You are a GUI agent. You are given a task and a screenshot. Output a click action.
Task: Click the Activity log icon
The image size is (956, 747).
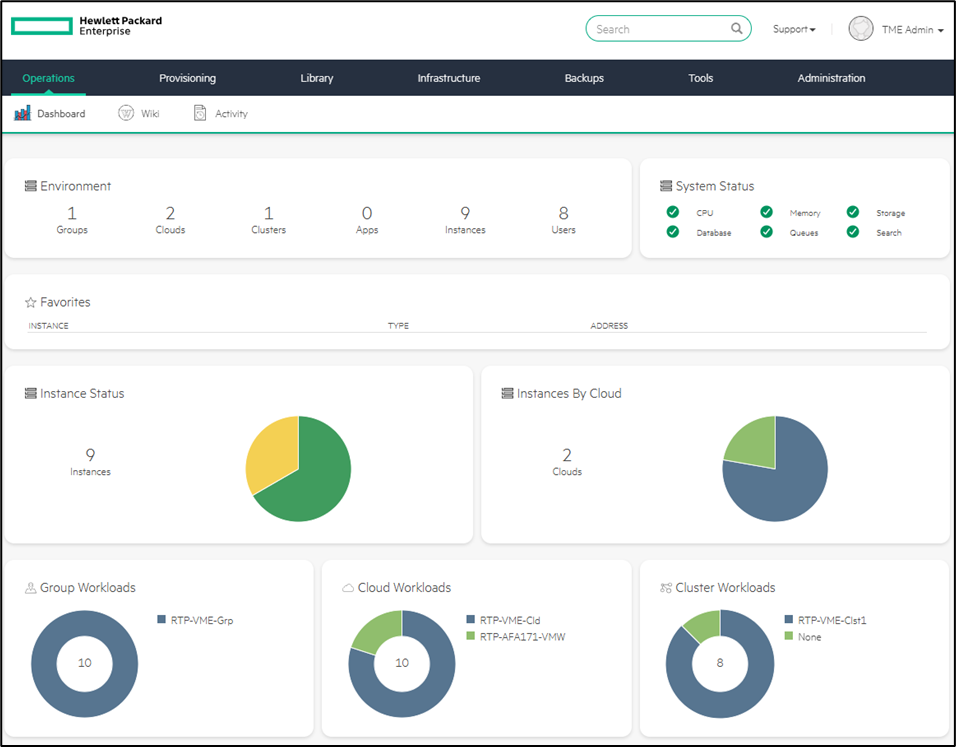pyautogui.click(x=200, y=114)
